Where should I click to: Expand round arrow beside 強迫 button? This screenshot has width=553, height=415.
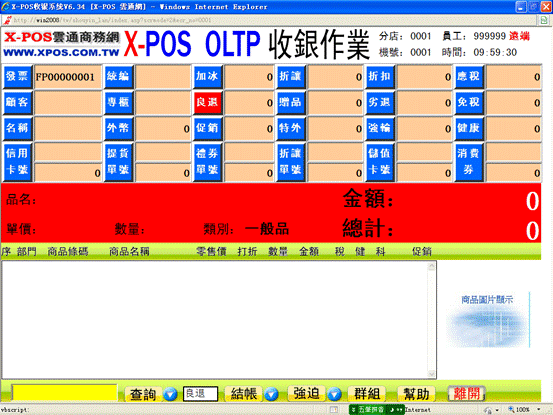(x=335, y=394)
